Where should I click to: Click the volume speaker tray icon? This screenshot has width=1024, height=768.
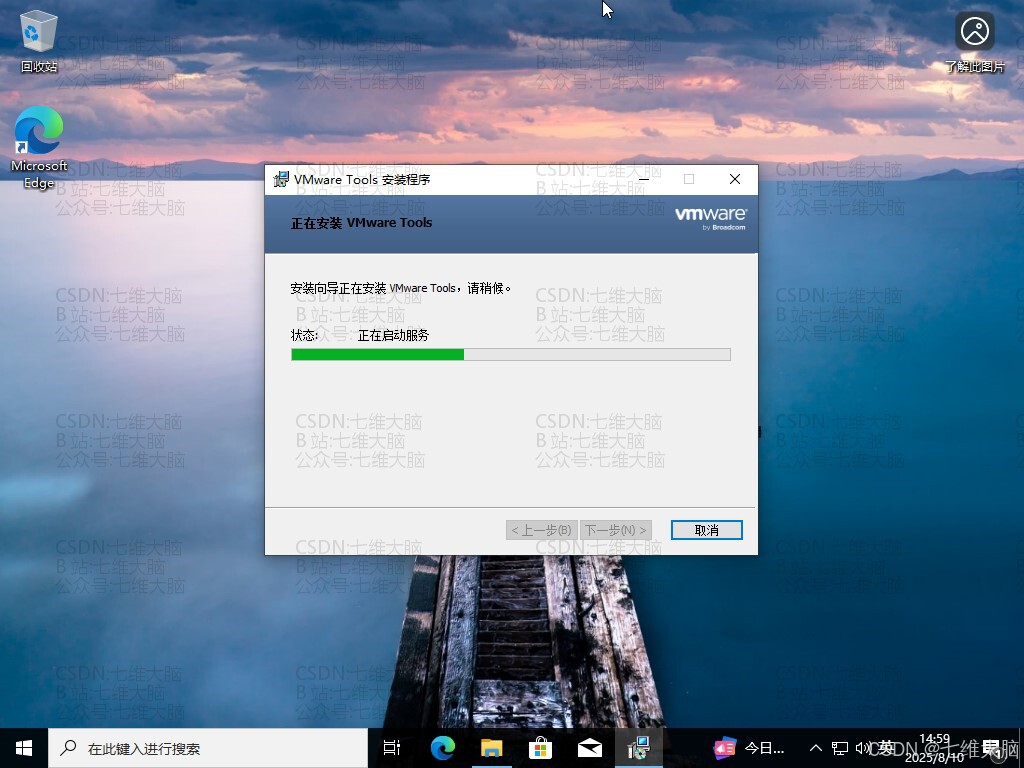click(x=863, y=748)
